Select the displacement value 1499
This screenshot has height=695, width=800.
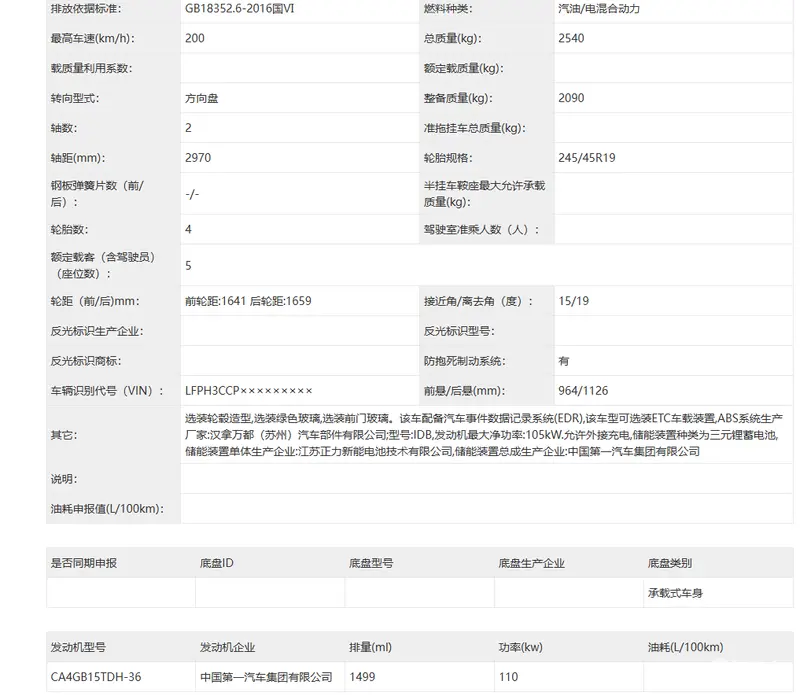click(362, 677)
